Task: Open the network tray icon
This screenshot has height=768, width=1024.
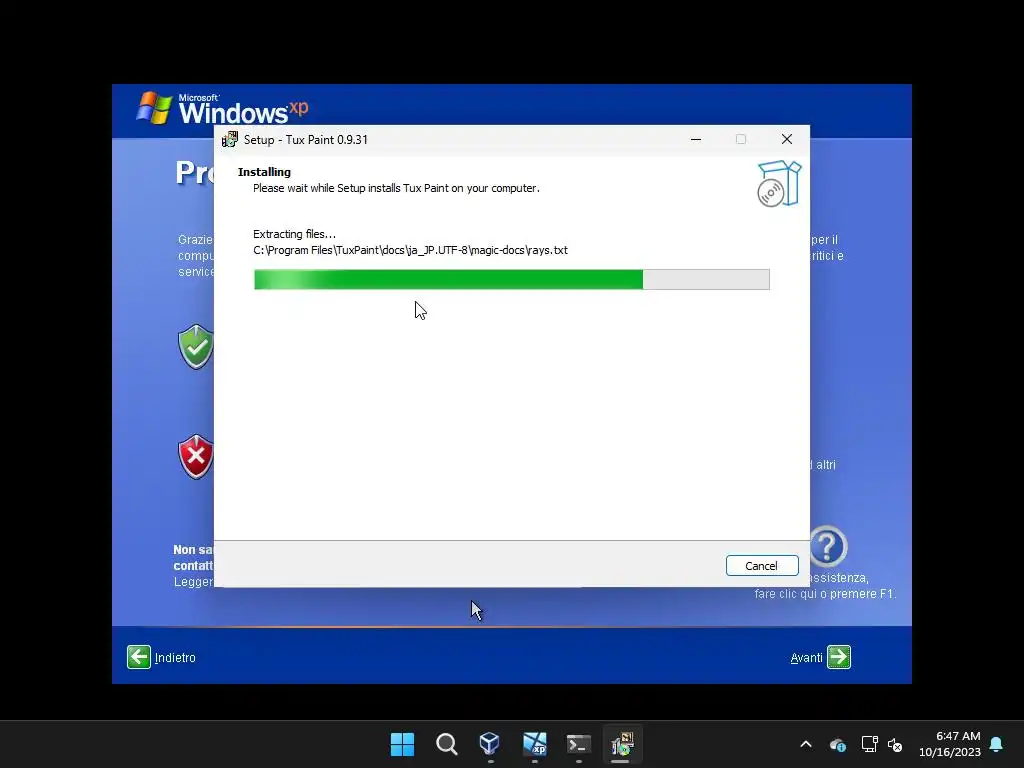Action: coord(869,744)
